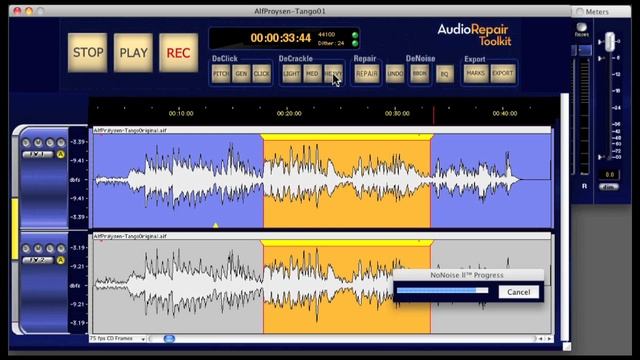This screenshot has height=360, width=640.
Task: Click the blue peak indicator above meter
Action: coord(585,50)
